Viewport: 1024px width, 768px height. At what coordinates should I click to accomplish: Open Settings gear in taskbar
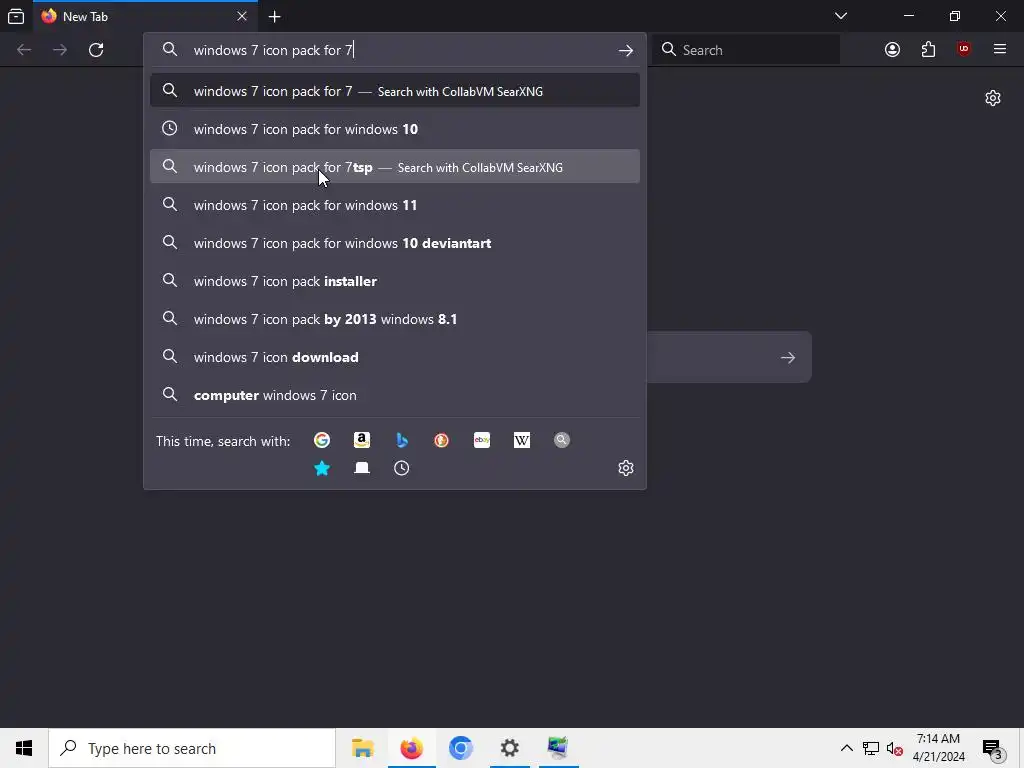(x=509, y=748)
